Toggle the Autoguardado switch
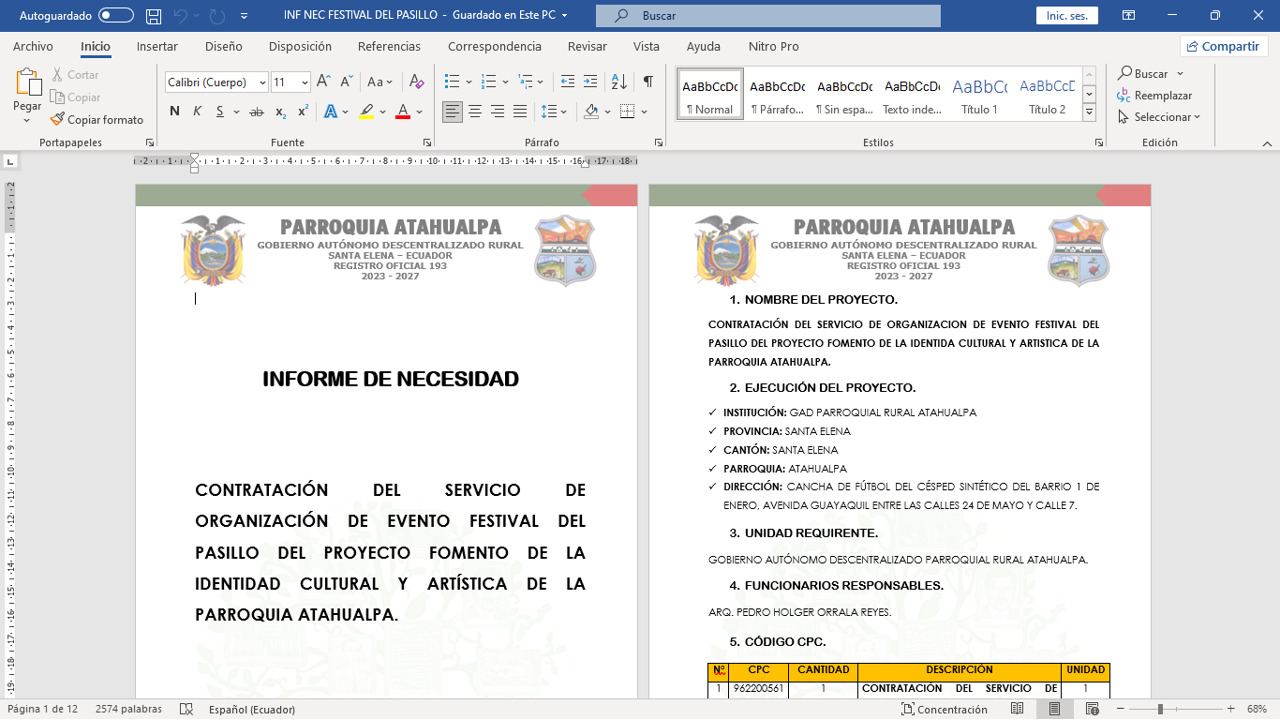The width and height of the screenshot is (1280, 720). pyautogui.click(x=116, y=16)
